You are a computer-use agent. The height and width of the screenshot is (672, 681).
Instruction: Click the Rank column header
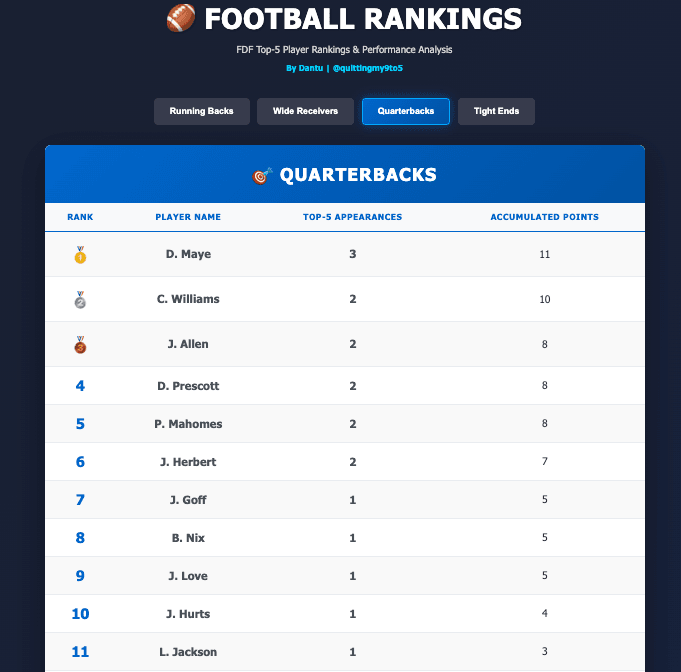80,217
